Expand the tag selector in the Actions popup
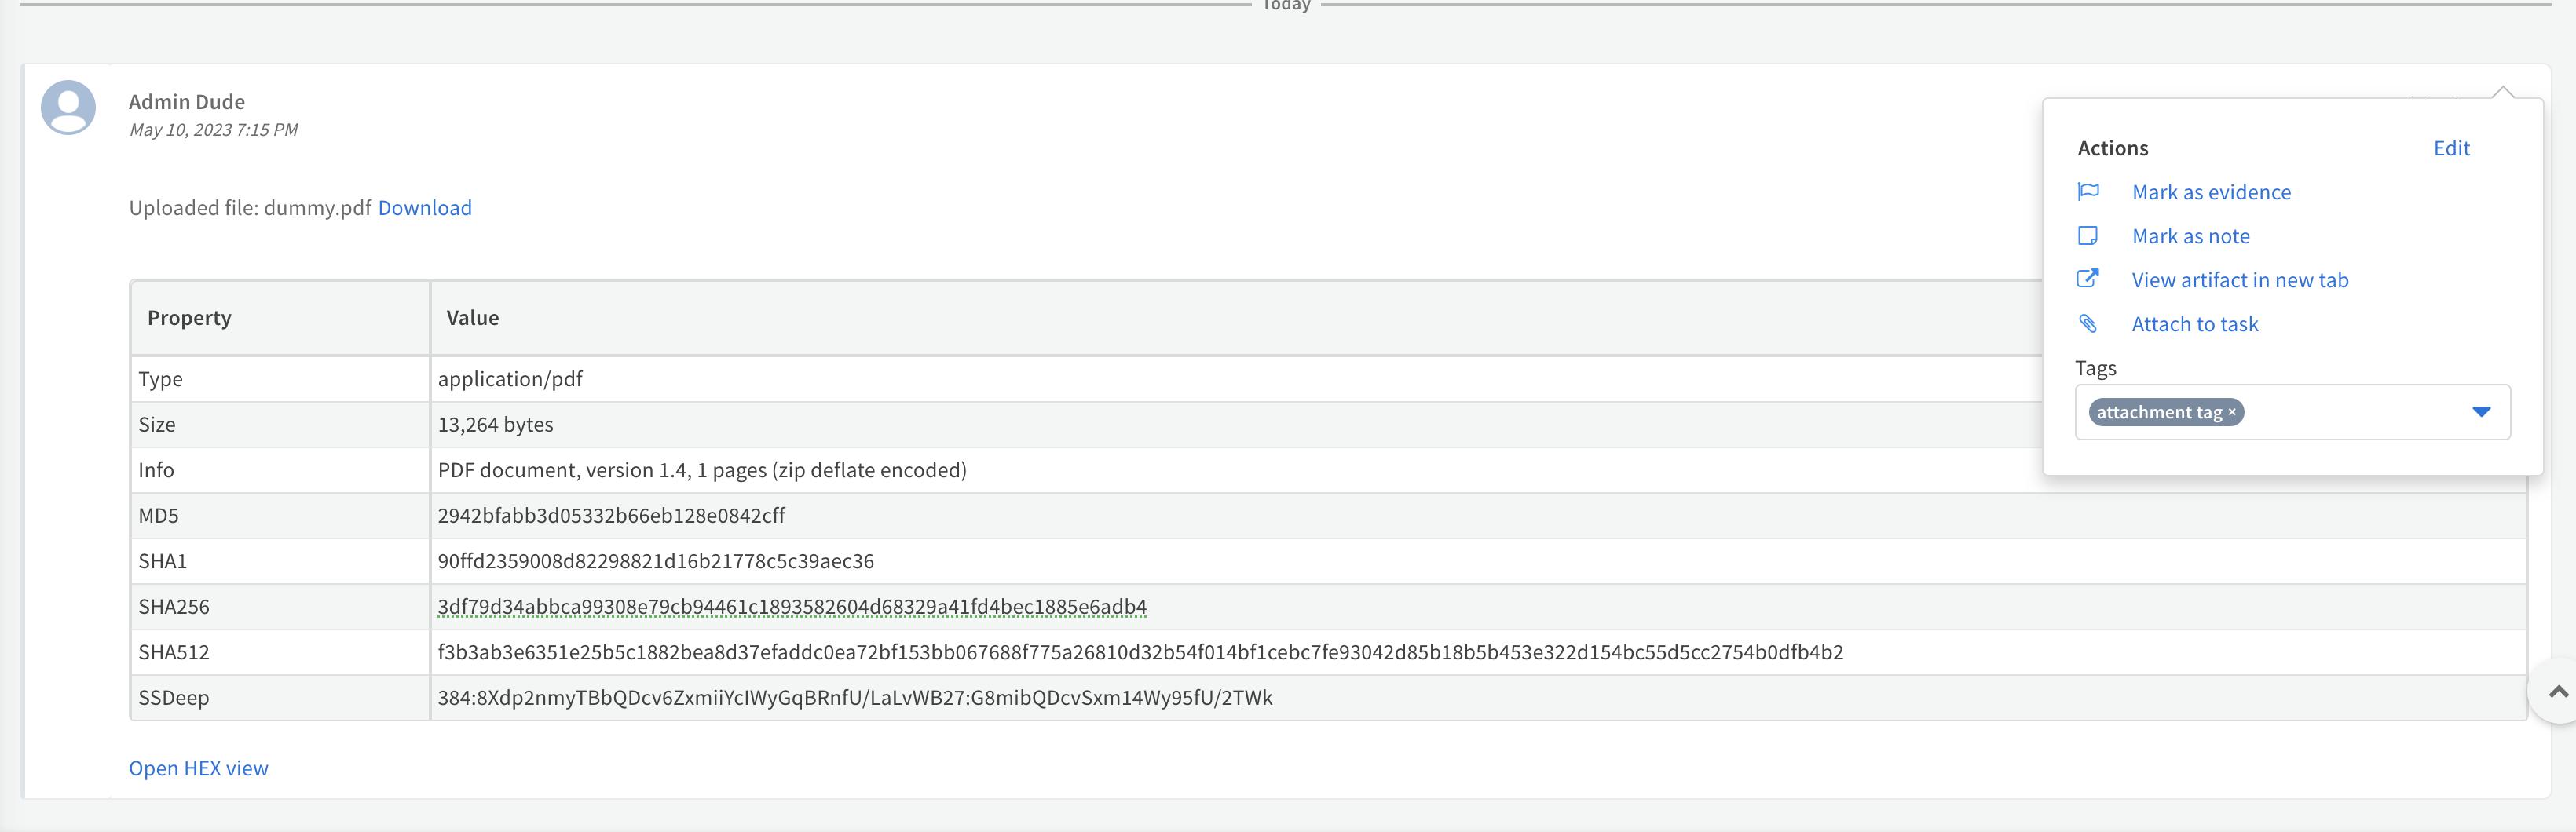 [2481, 411]
